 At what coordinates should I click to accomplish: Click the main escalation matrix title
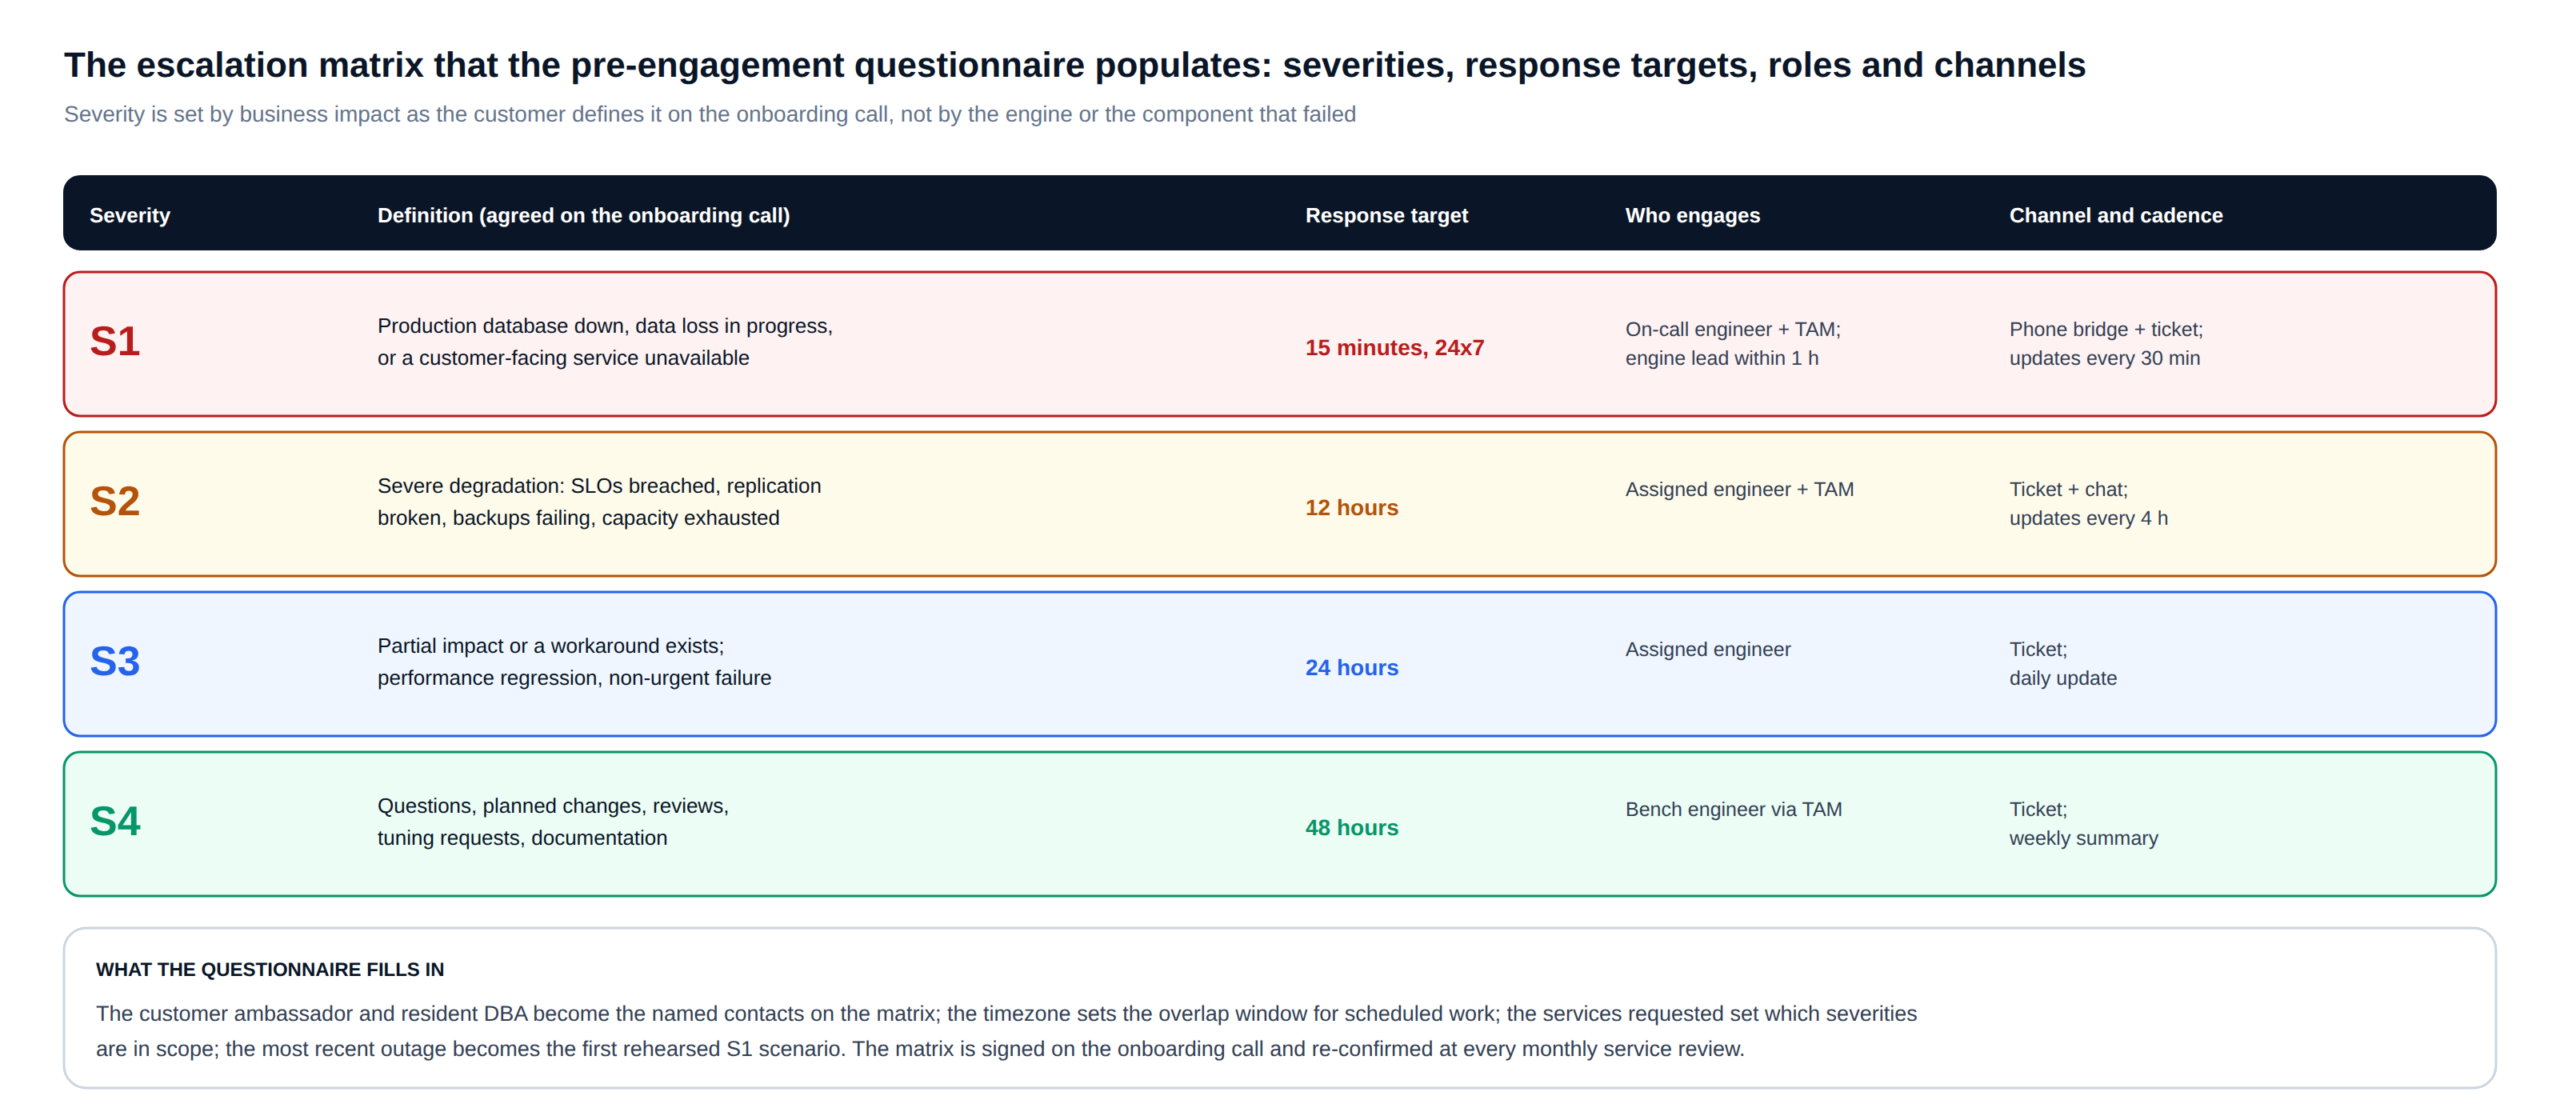(1075, 65)
